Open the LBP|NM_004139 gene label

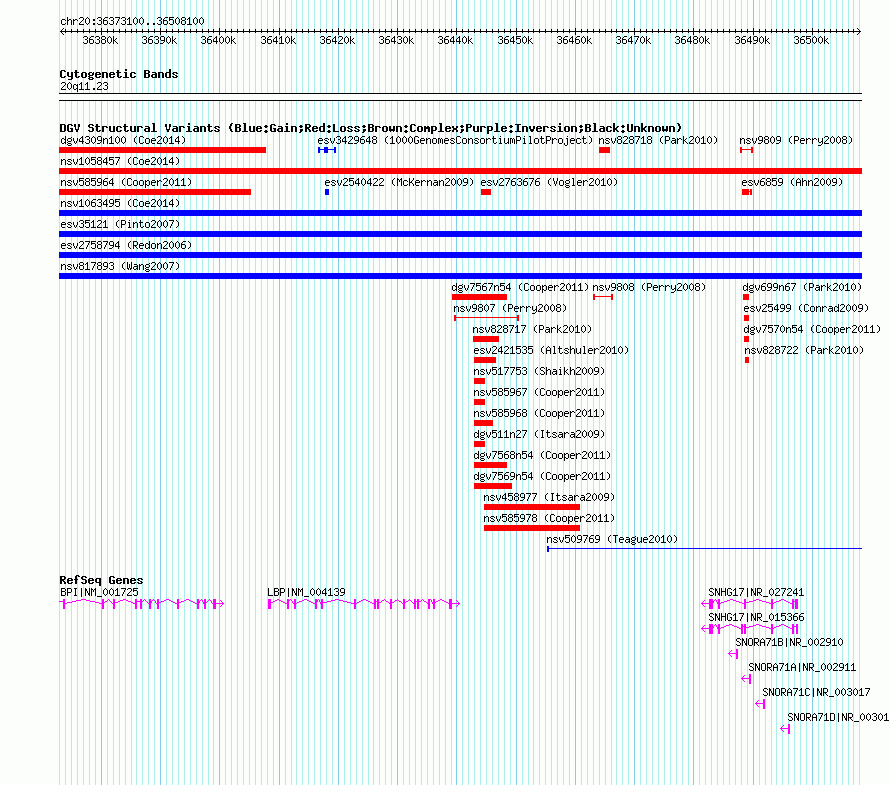pos(306,592)
